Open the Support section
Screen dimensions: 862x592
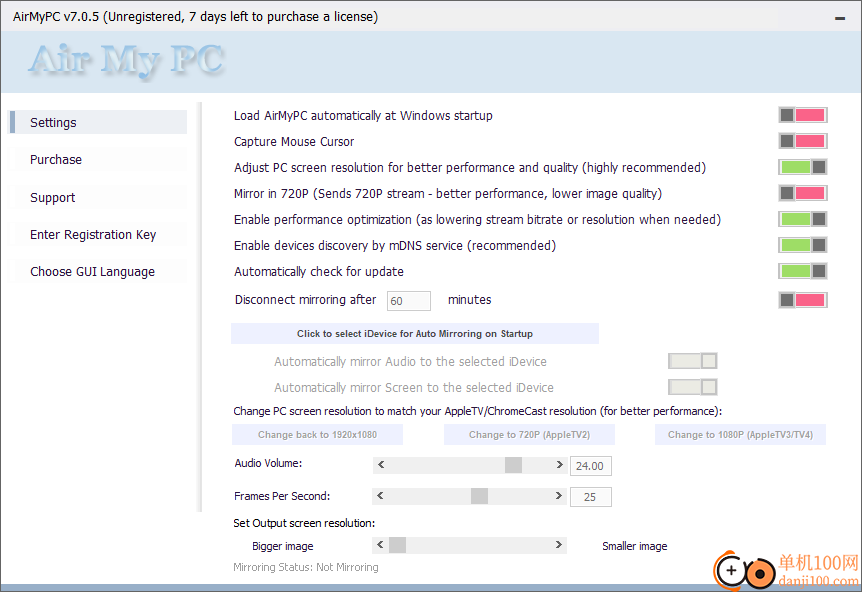(98, 197)
